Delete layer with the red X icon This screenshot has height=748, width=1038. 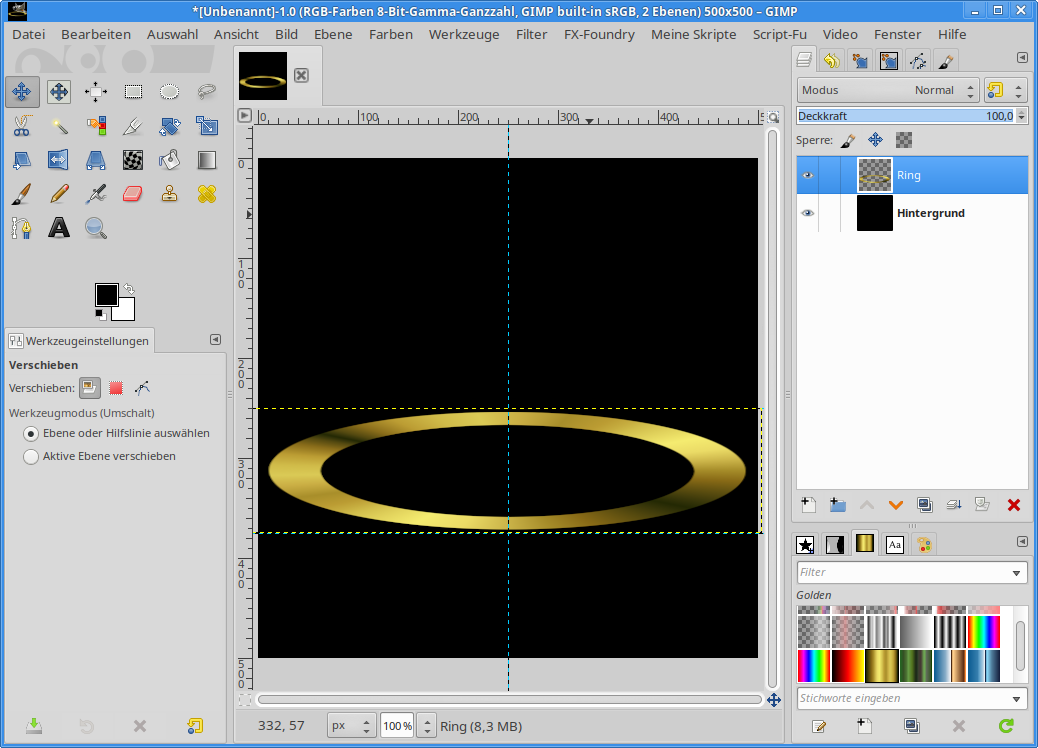click(x=1013, y=505)
